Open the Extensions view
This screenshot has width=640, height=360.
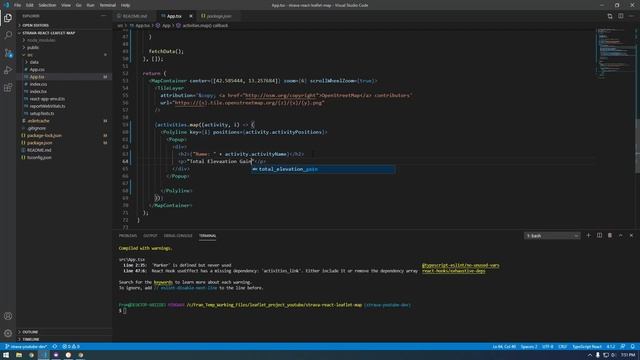(8, 88)
